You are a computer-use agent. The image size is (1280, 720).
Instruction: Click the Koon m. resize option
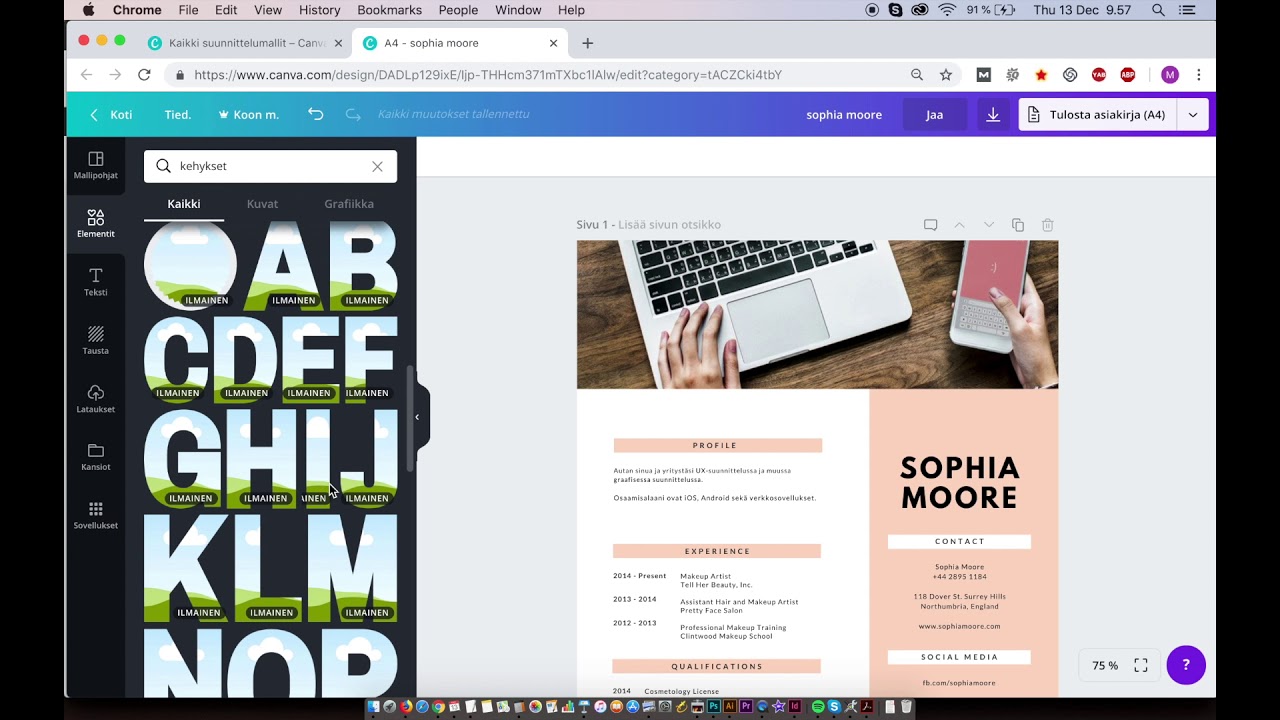[x=248, y=114]
